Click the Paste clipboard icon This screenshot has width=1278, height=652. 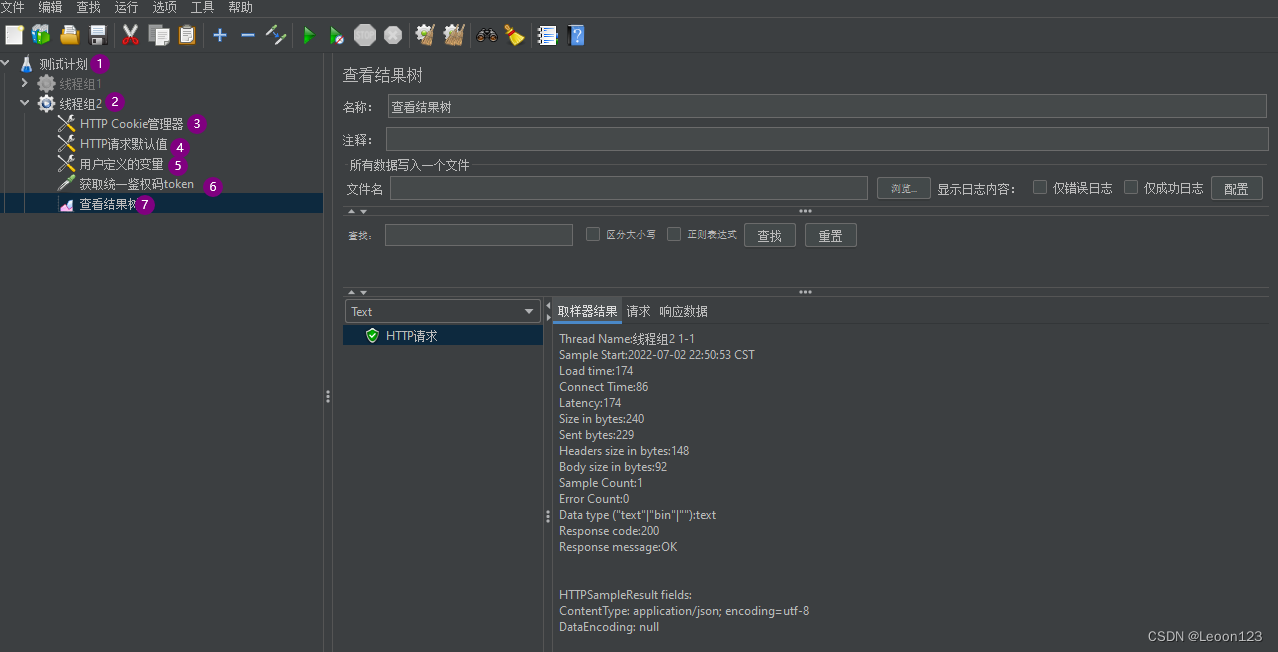(x=187, y=35)
